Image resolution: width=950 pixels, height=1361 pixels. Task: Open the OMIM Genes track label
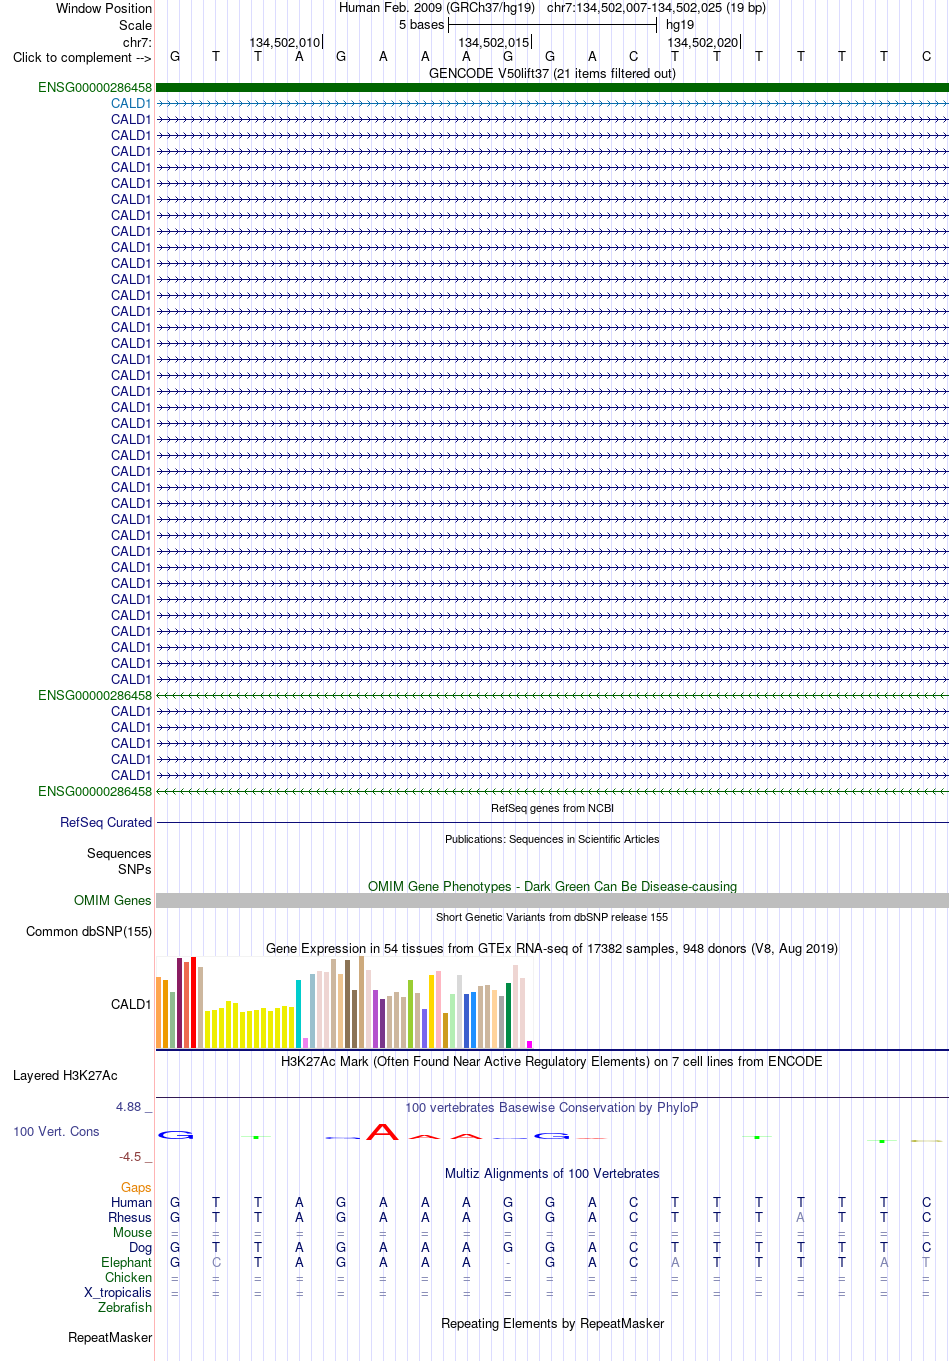coord(113,900)
